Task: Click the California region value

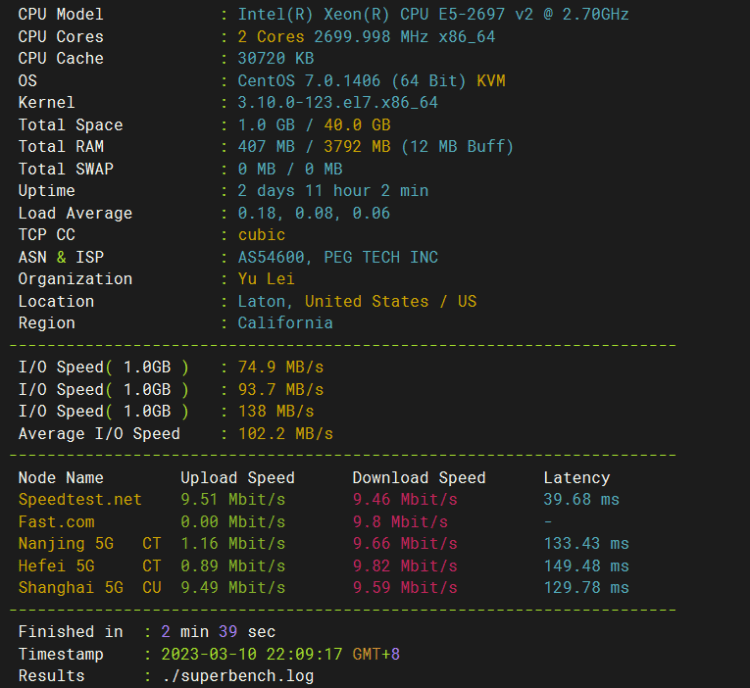Action: [x=285, y=323]
